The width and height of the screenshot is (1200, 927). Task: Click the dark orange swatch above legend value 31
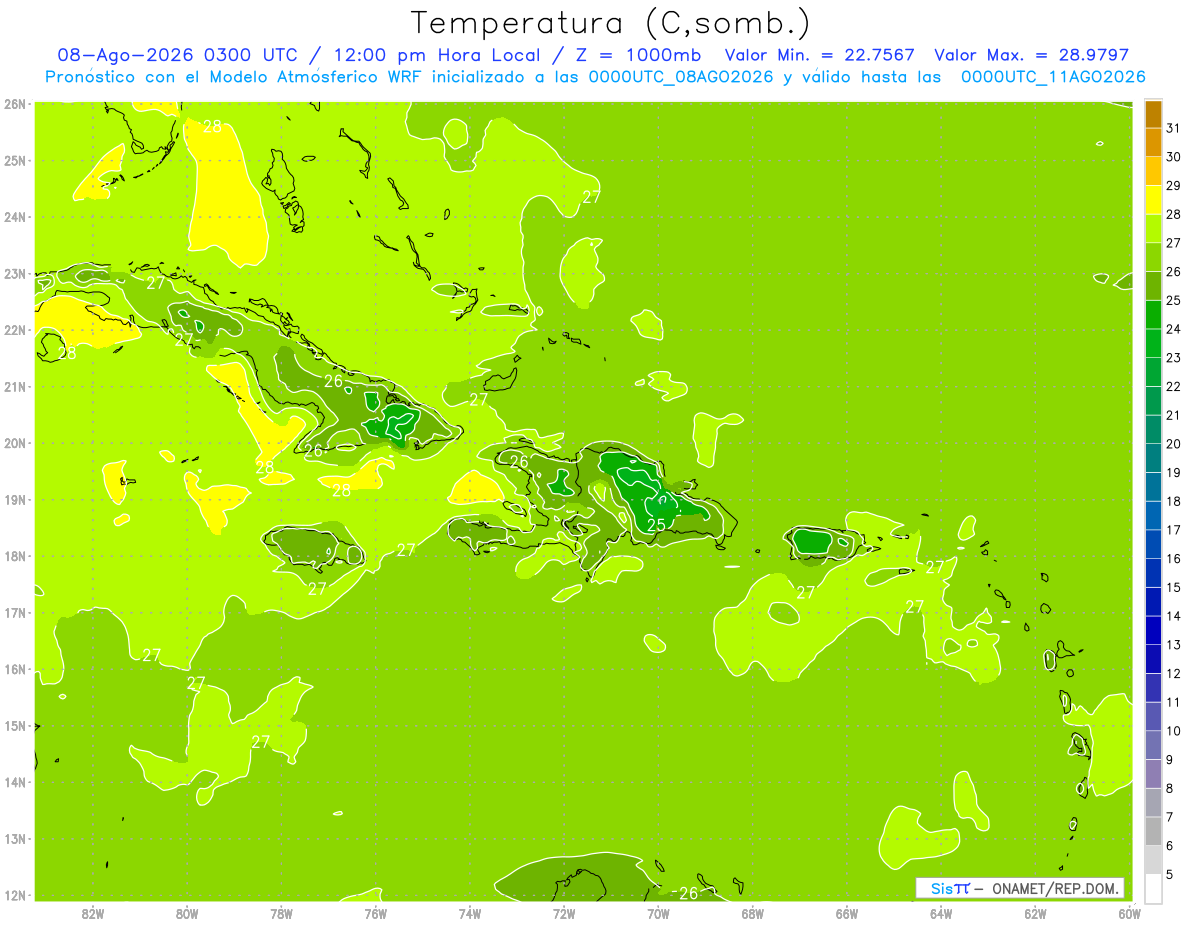(1153, 115)
